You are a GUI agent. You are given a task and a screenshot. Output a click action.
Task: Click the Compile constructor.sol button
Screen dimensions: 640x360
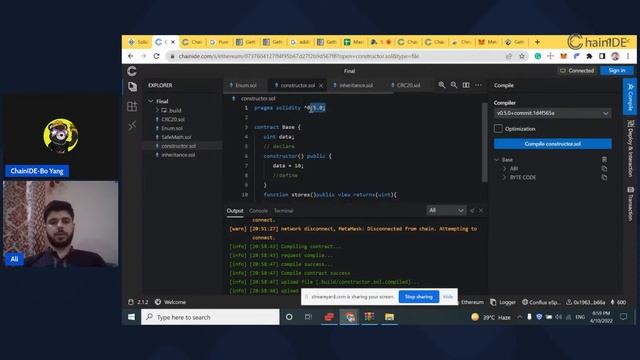tap(553, 144)
